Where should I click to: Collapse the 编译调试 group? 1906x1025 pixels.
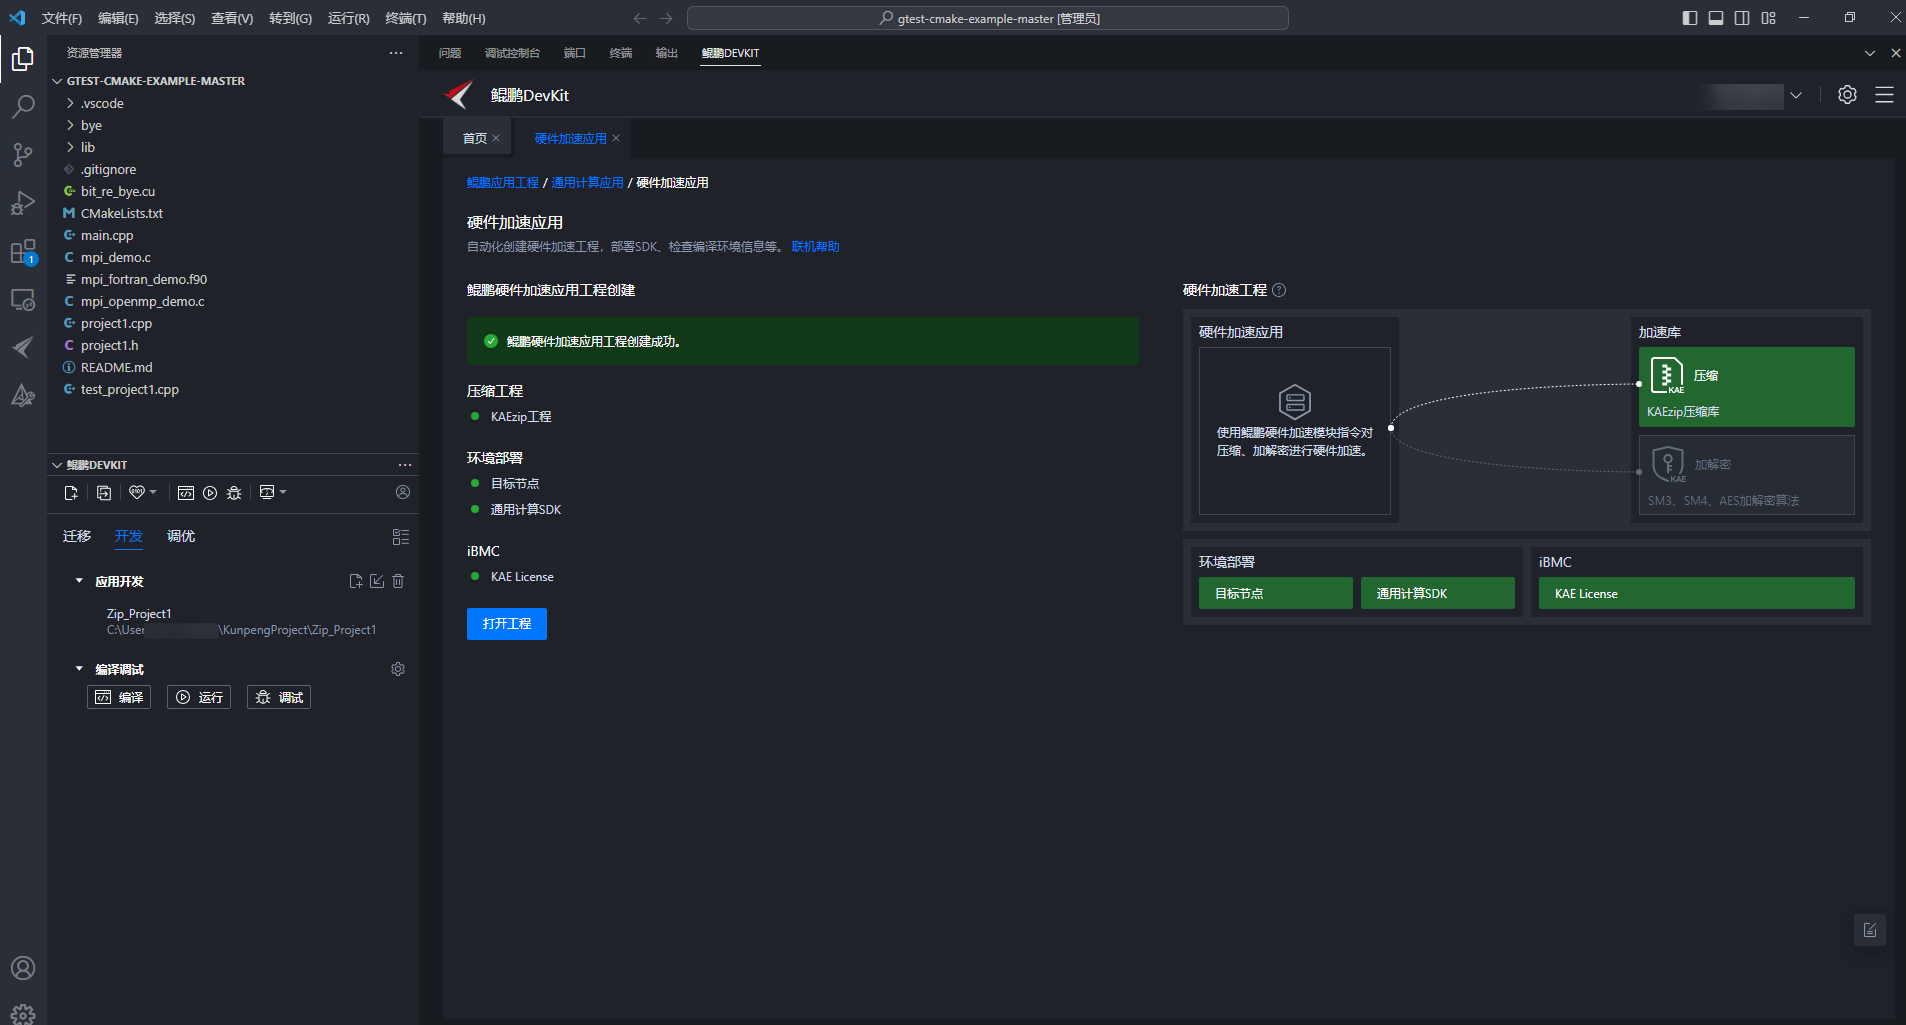(x=79, y=669)
